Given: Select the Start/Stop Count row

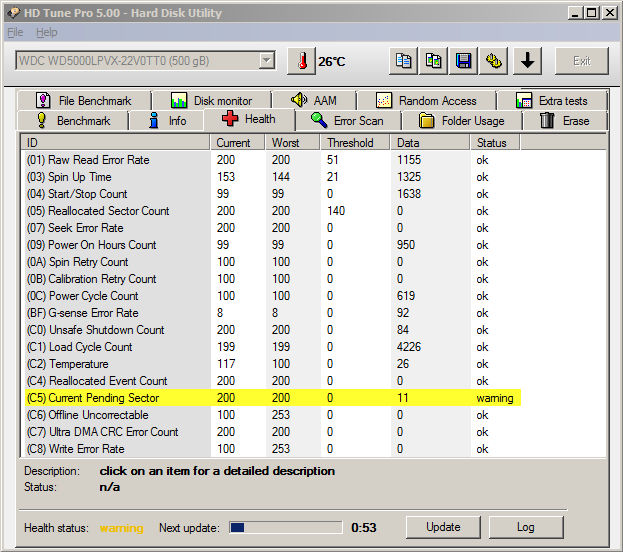Looking at the screenshot, I should (273, 194).
